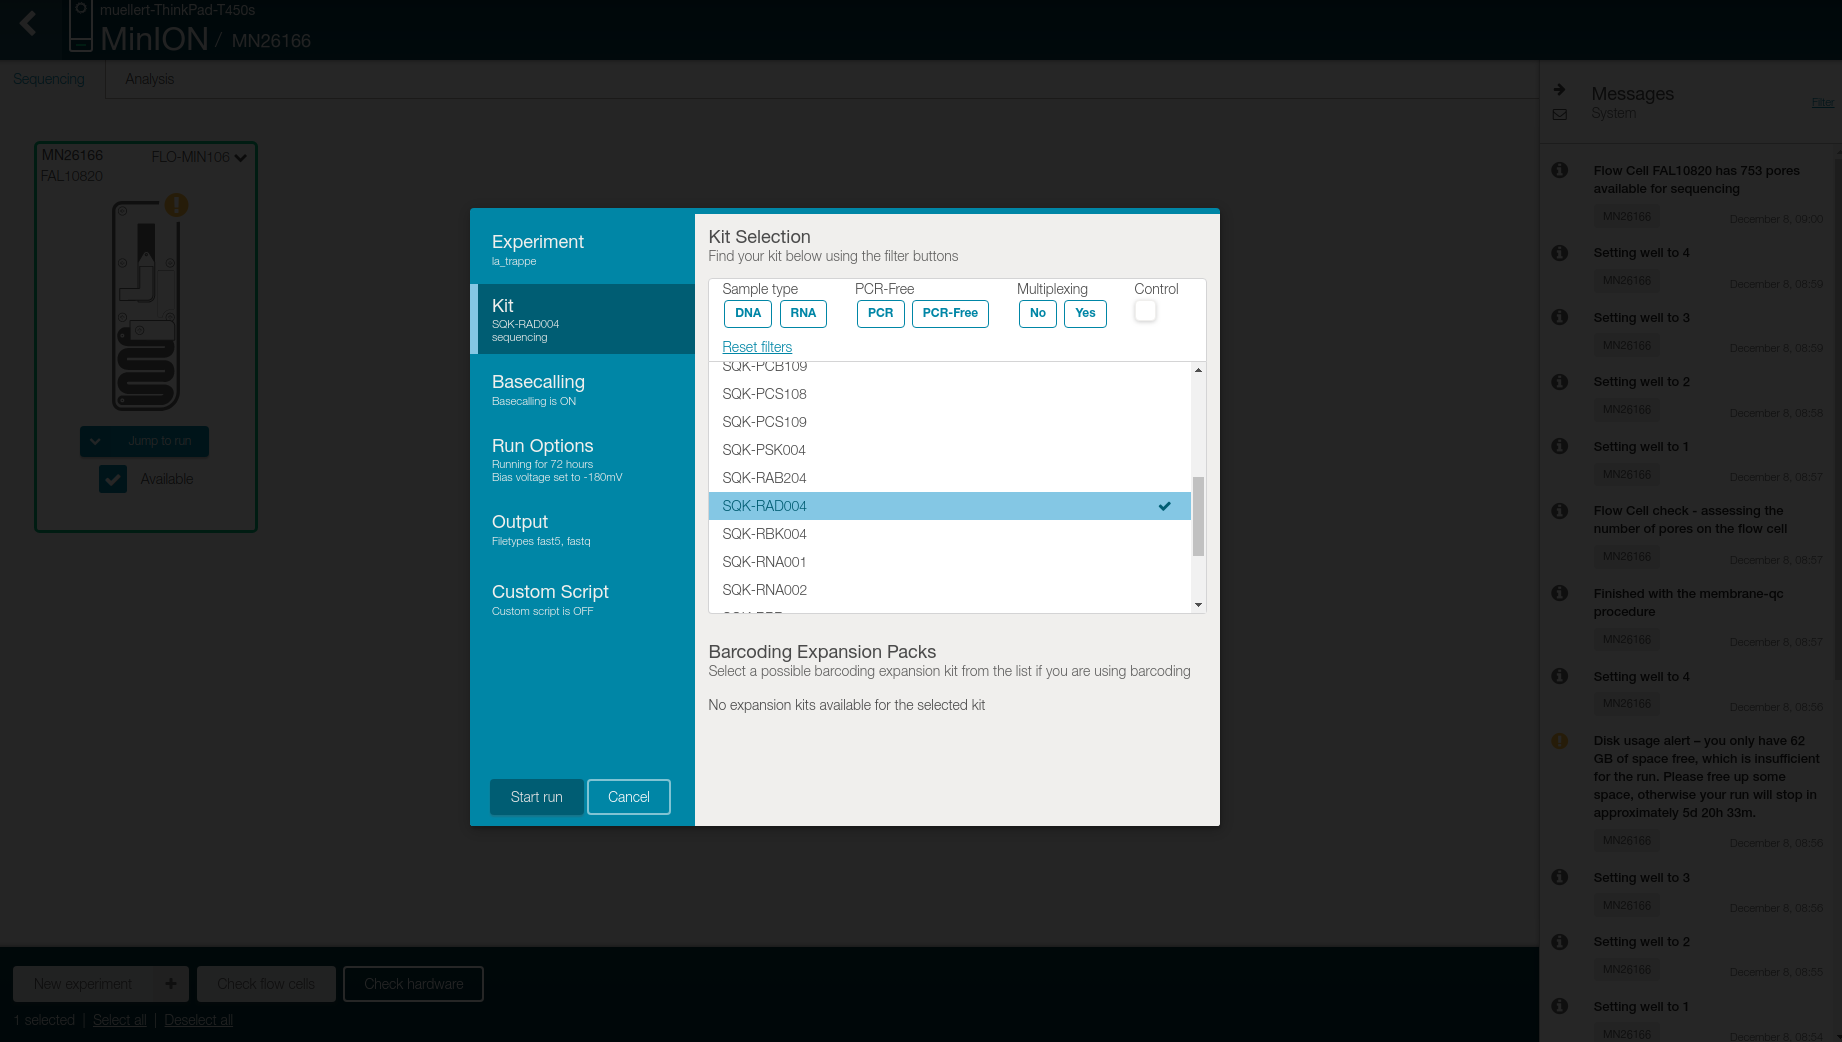Click the info icon beside Flow Cell FAL10820 message

point(1559,170)
